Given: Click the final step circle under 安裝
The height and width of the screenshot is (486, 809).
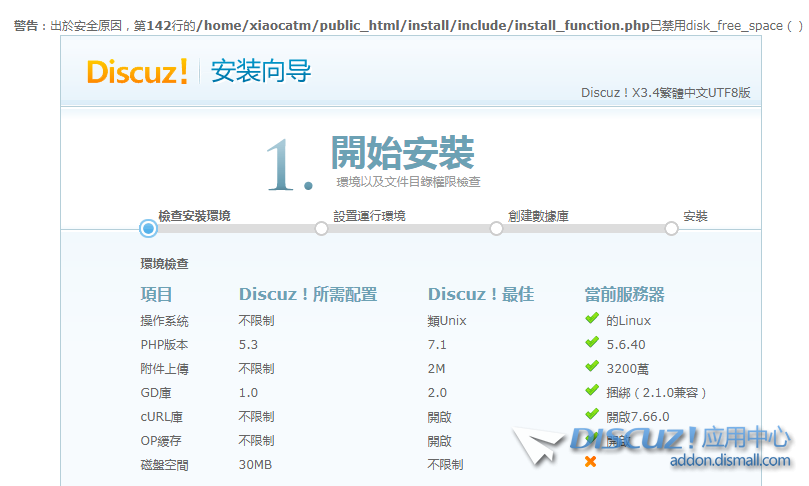Looking at the screenshot, I should tap(671, 229).
